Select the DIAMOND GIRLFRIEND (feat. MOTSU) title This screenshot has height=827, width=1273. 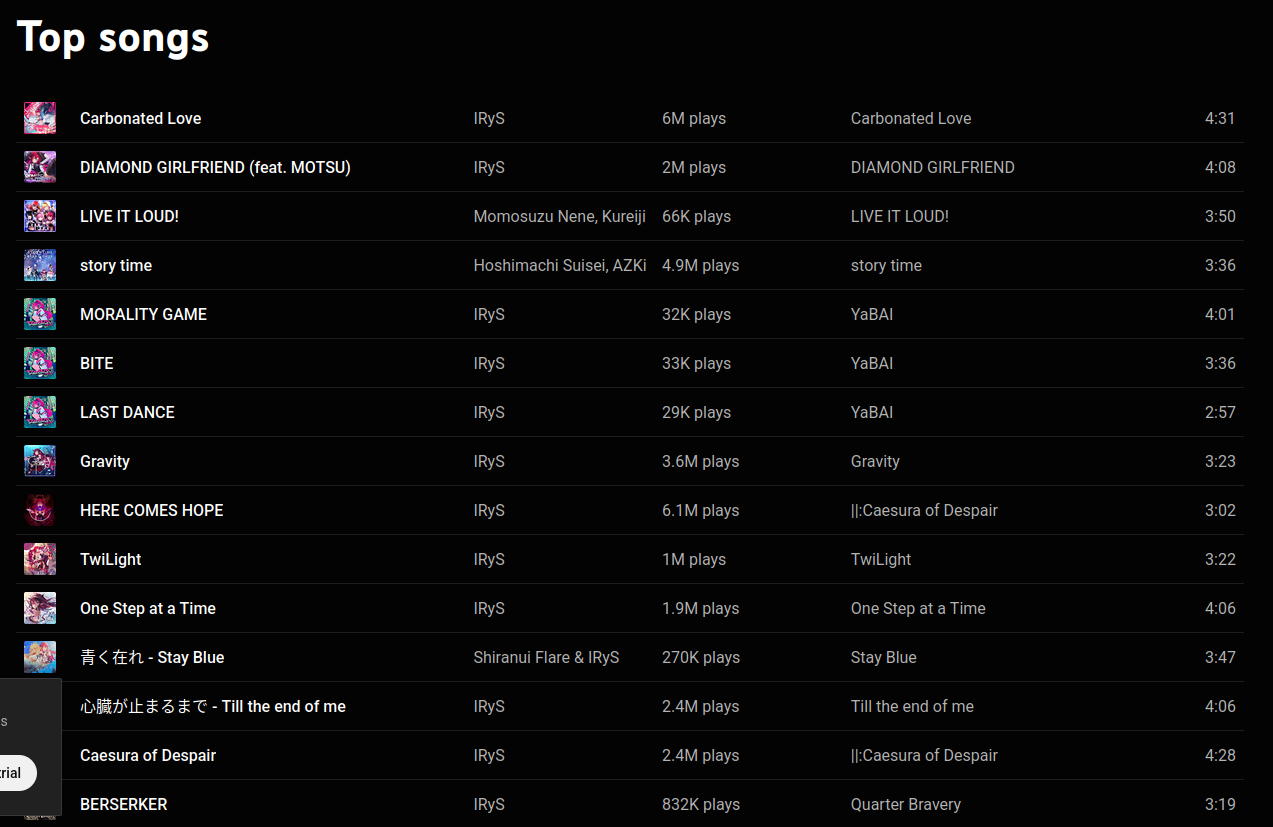click(215, 167)
